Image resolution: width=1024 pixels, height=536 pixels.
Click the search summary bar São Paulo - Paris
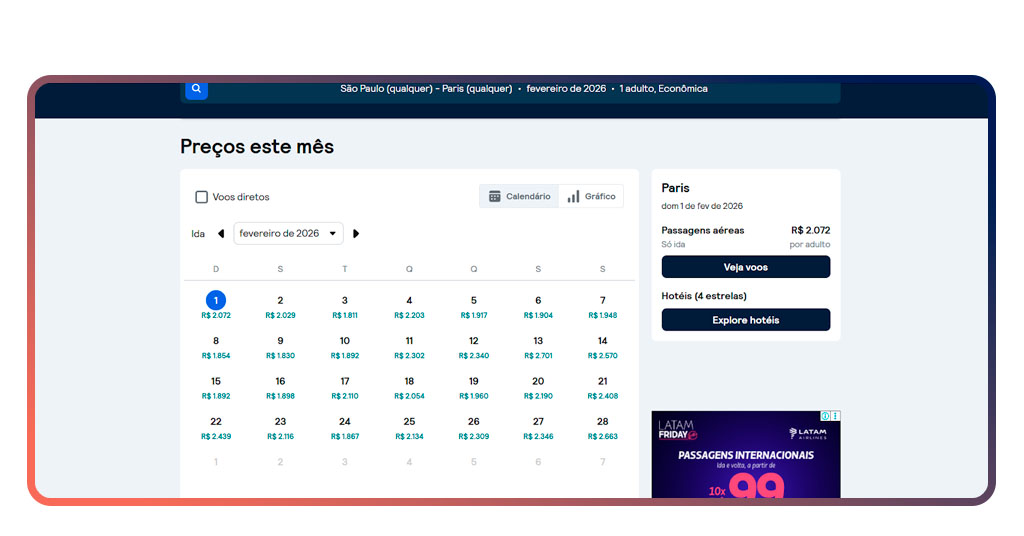click(x=523, y=89)
